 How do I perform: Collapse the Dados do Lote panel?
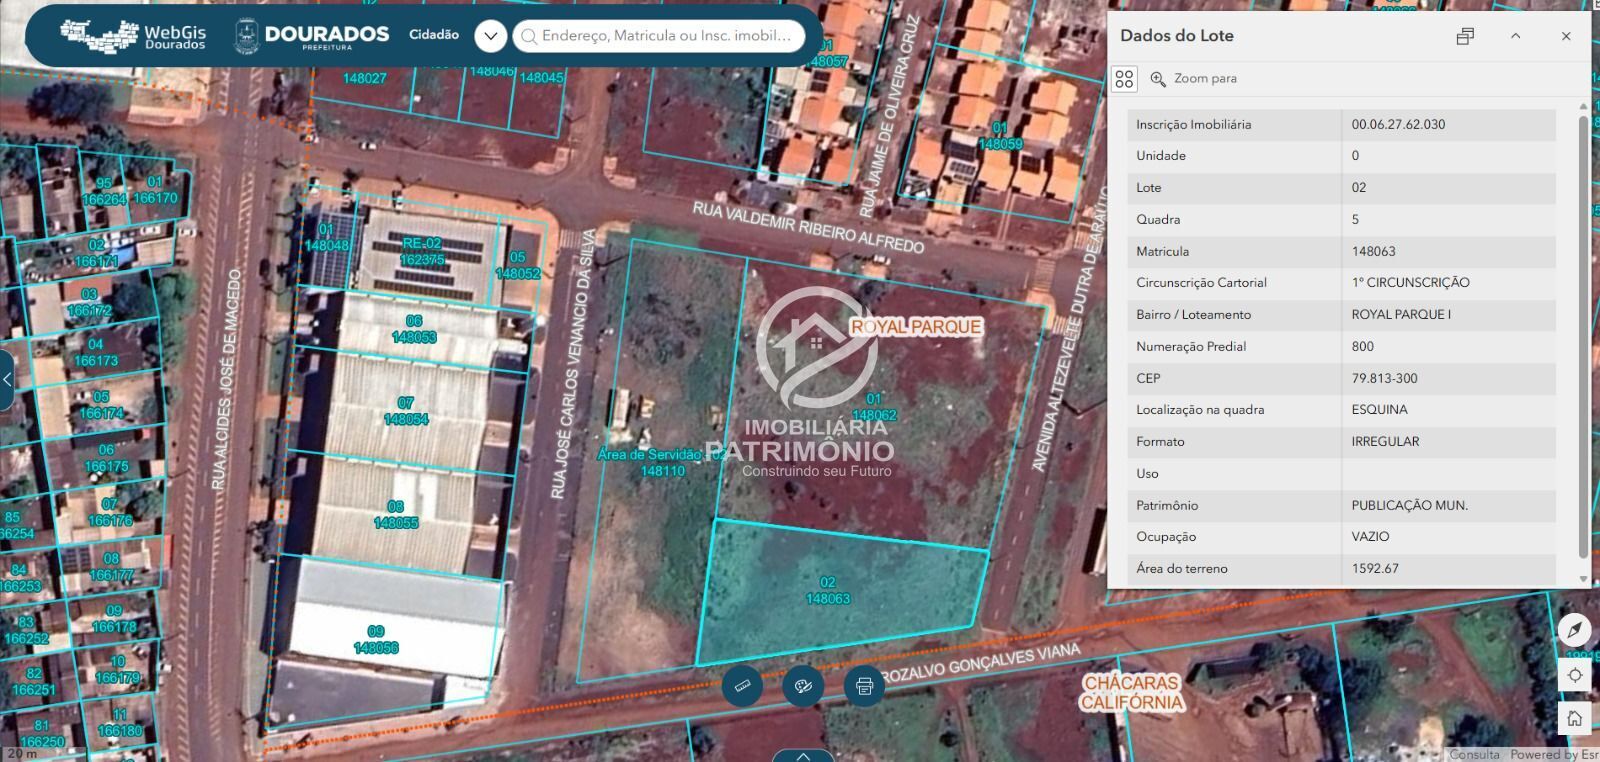tap(1515, 36)
